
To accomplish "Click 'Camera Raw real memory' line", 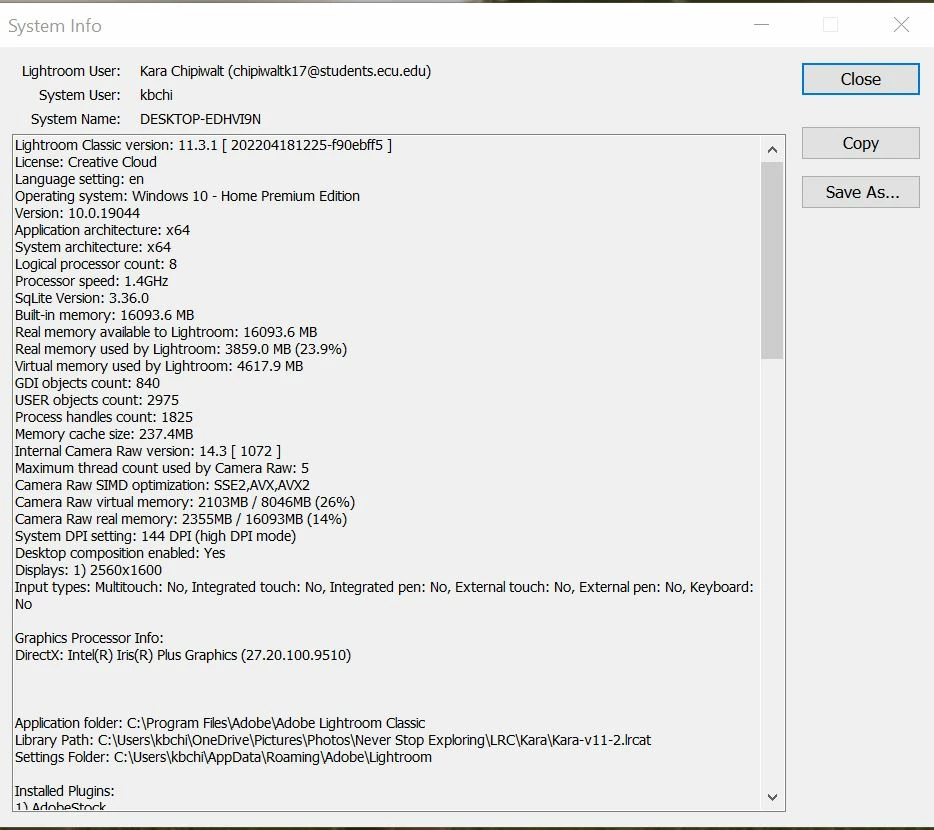I will pos(181,519).
